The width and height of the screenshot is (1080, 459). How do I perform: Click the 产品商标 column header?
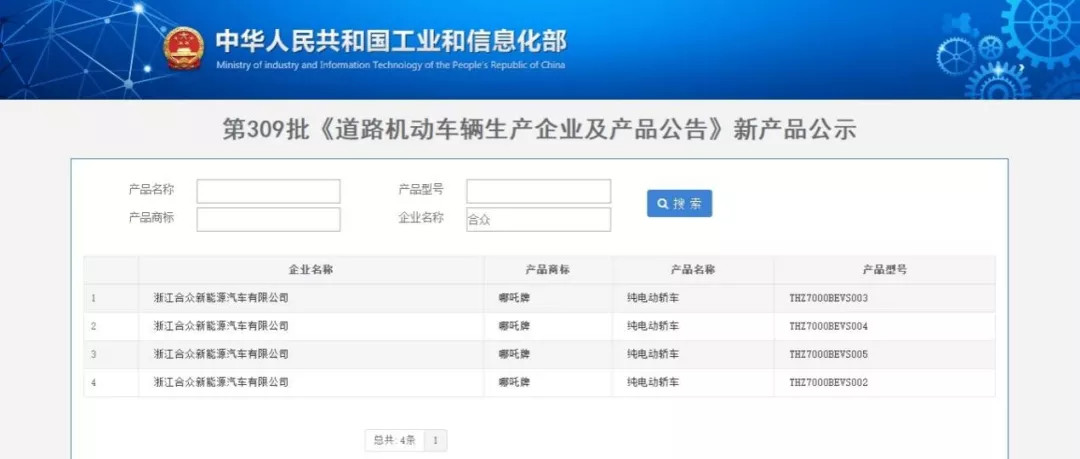click(x=548, y=269)
